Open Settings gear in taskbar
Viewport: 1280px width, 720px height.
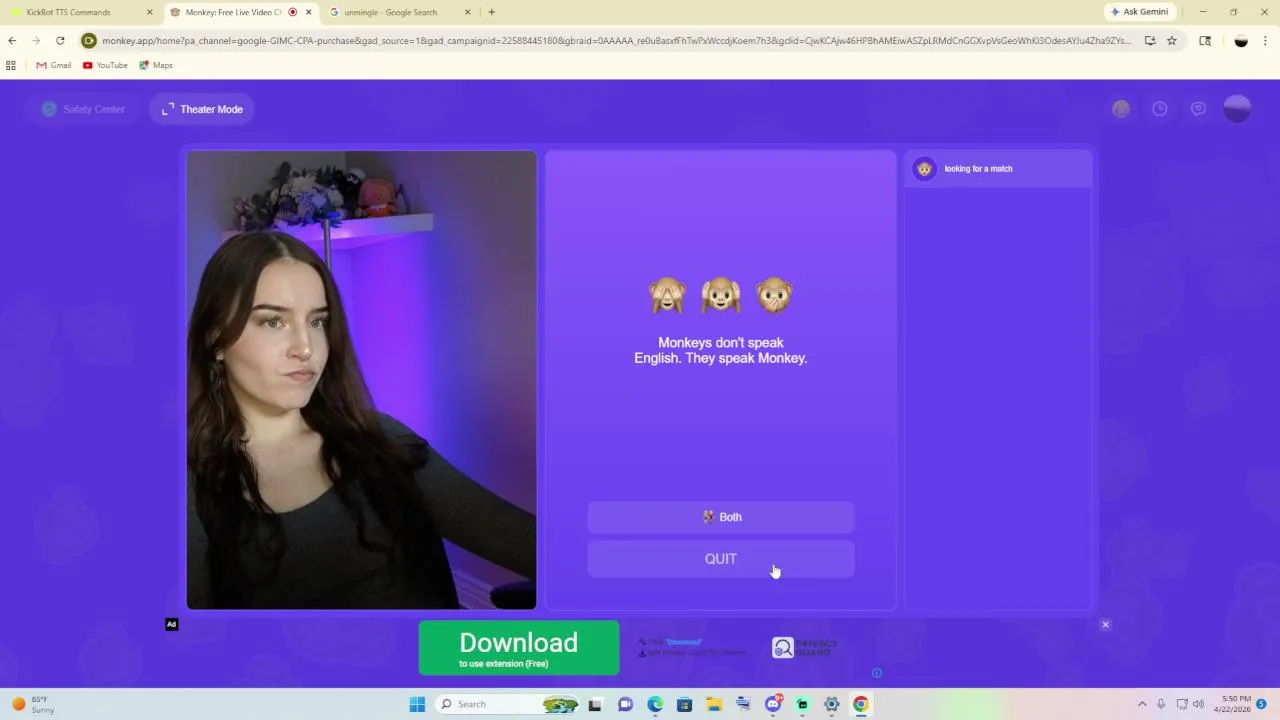[831, 704]
